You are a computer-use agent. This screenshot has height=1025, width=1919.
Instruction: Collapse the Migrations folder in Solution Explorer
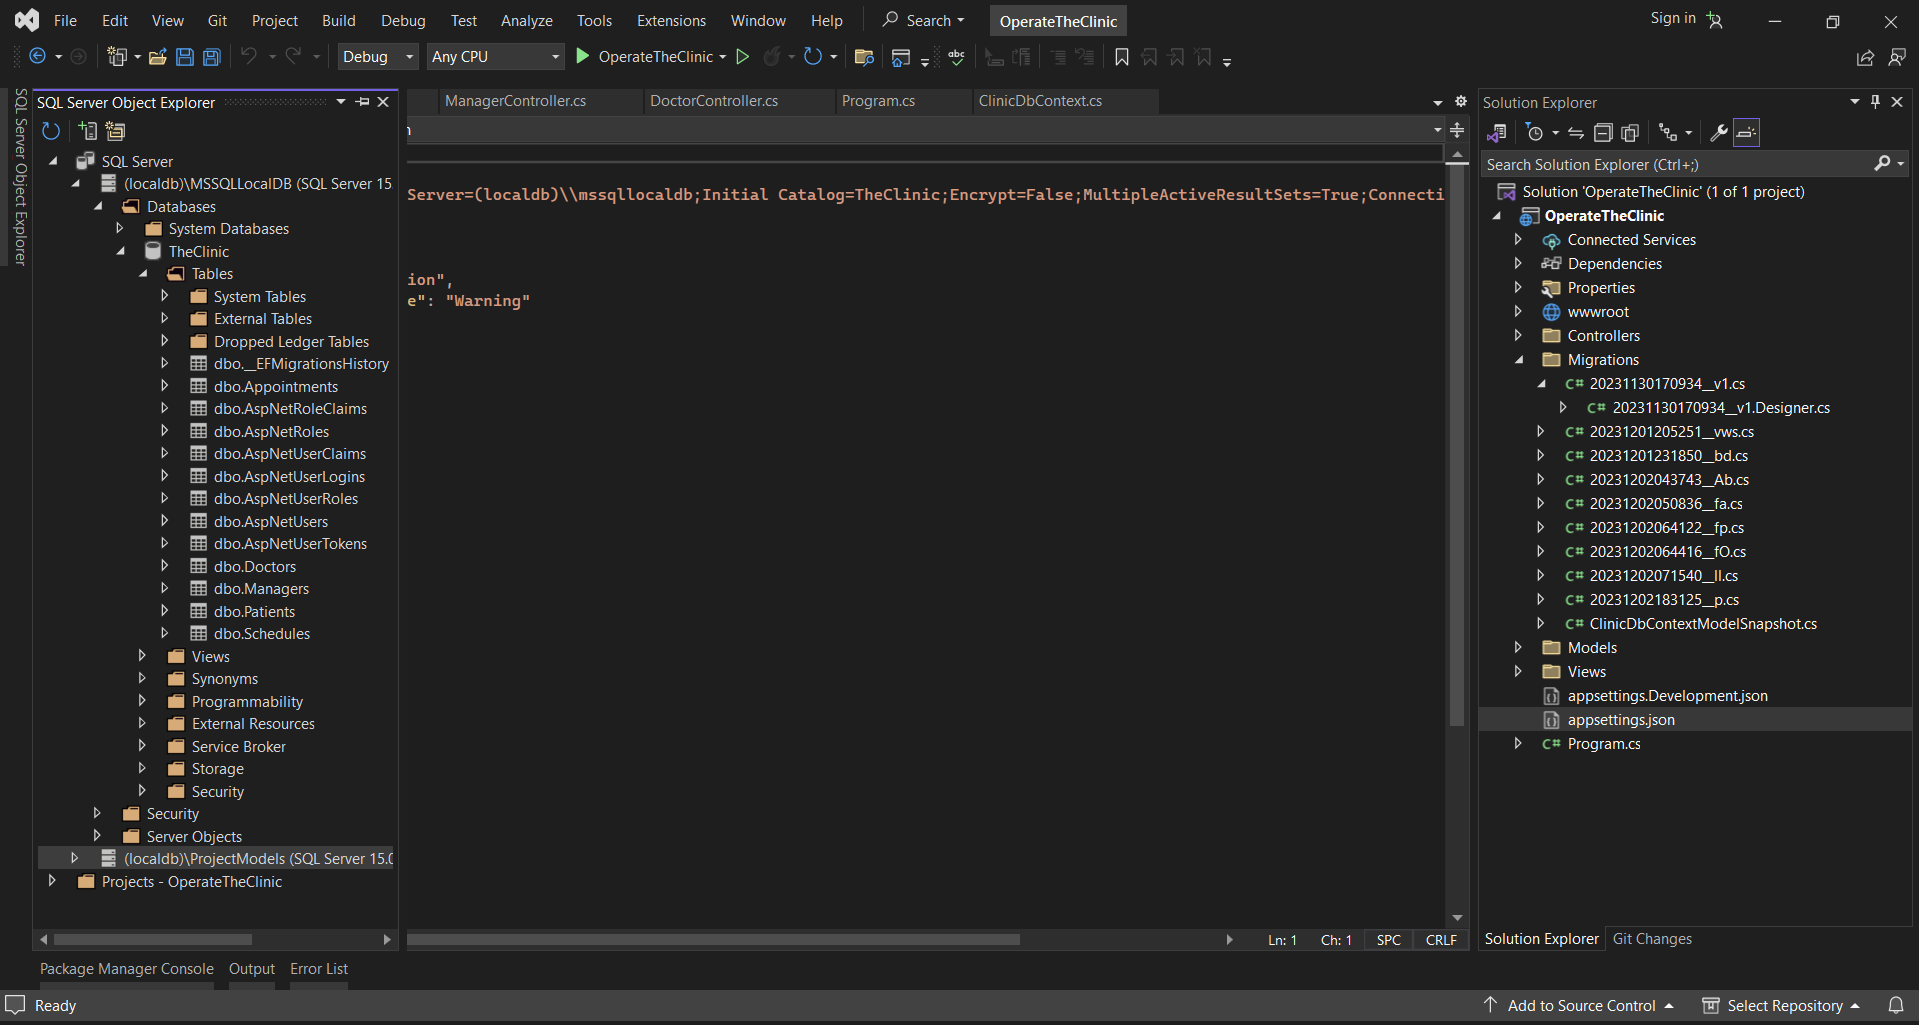coord(1519,360)
